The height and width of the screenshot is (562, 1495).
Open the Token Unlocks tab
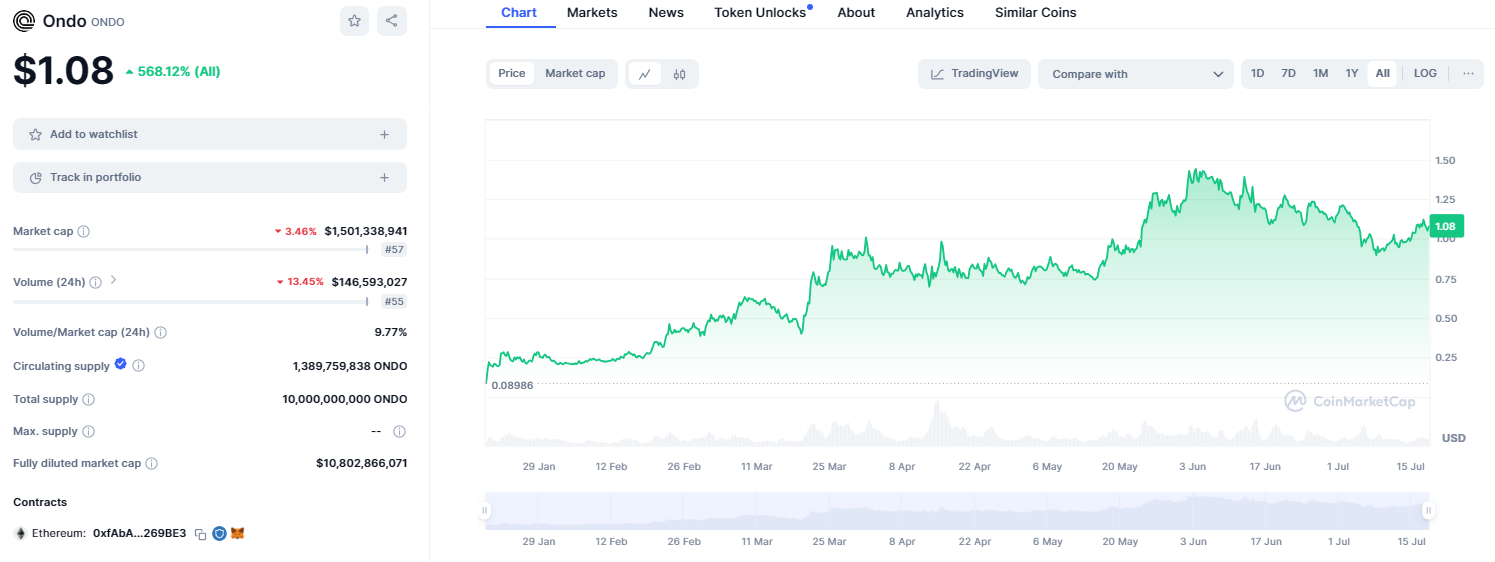(x=760, y=13)
